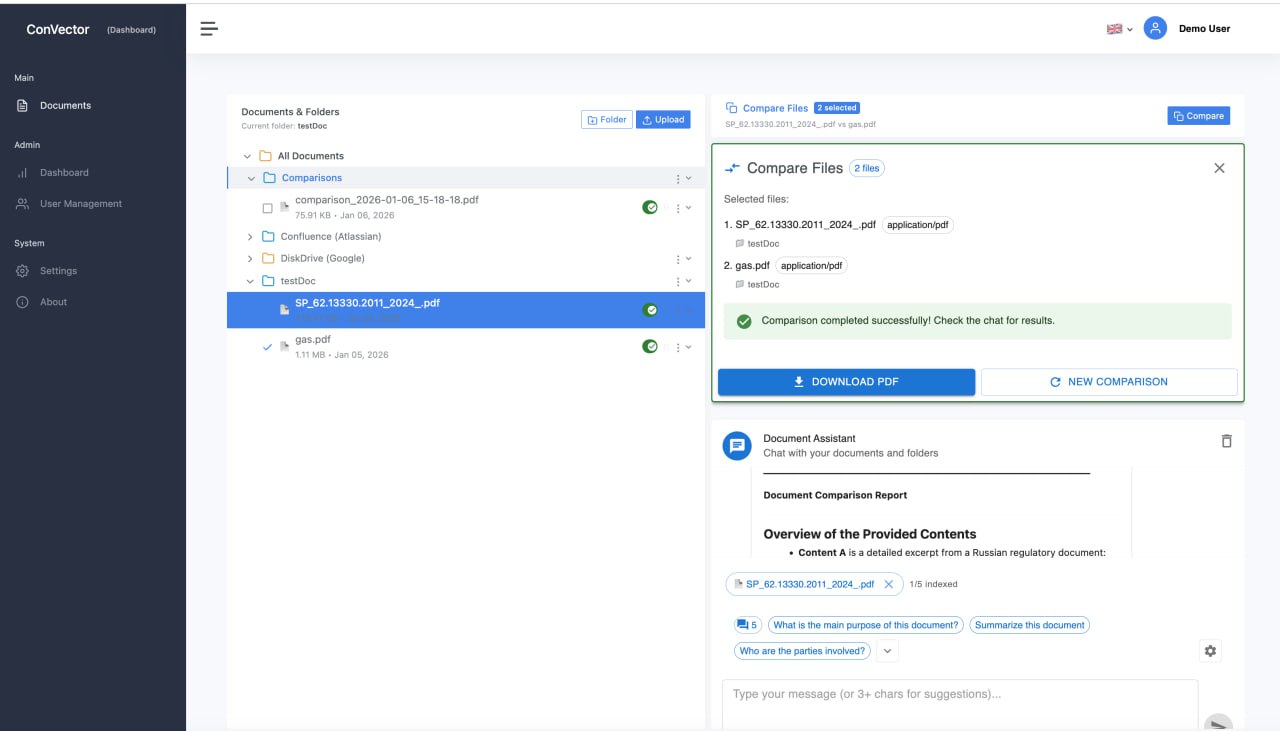The height and width of the screenshot is (731, 1280).
Task: Expand the Confluence (Atlassian) folder
Action: 250,237
